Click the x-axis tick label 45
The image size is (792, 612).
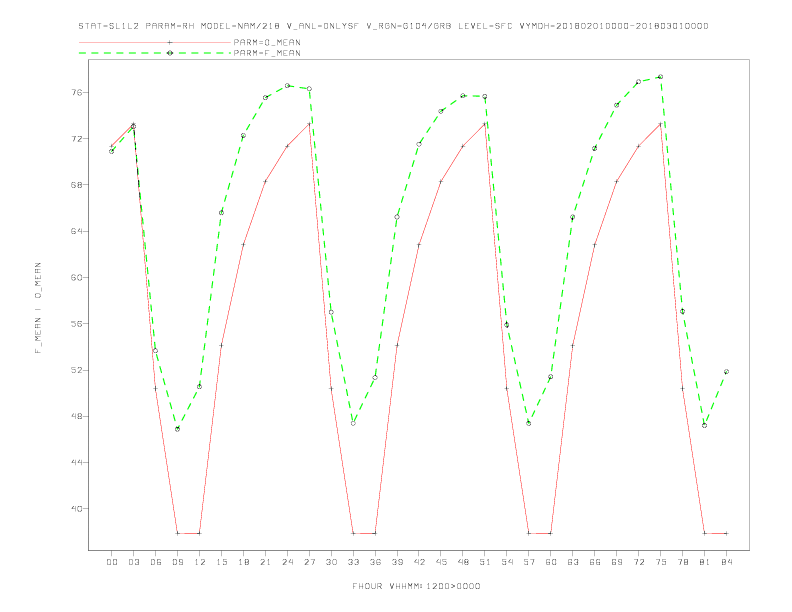point(441,562)
